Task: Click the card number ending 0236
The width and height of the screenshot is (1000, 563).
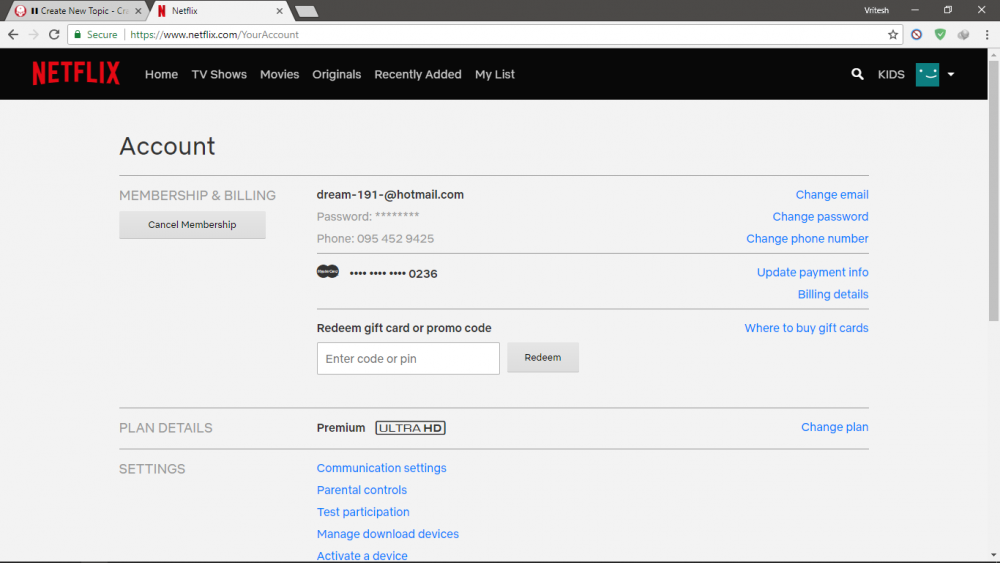Action: click(x=393, y=274)
